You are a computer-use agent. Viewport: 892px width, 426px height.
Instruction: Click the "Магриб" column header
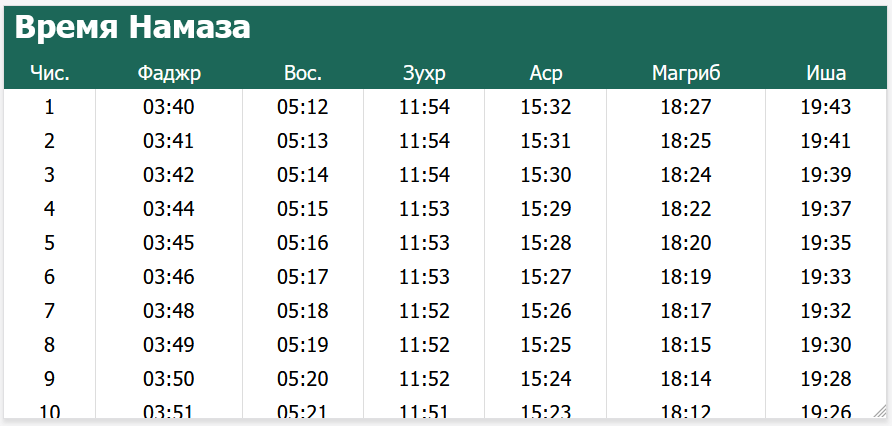[x=686, y=73]
